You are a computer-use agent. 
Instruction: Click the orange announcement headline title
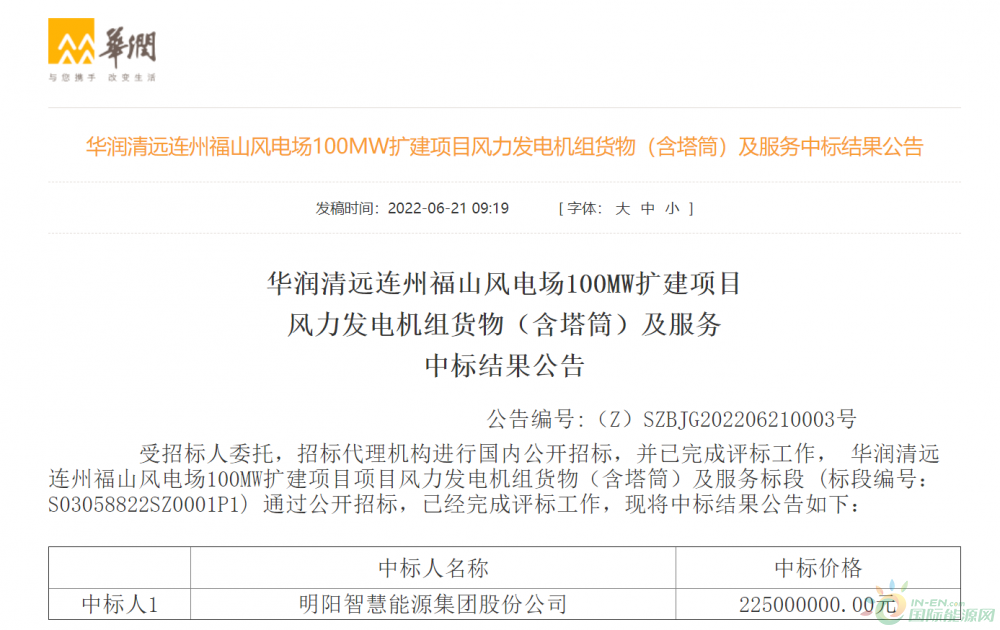[x=504, y=147]
